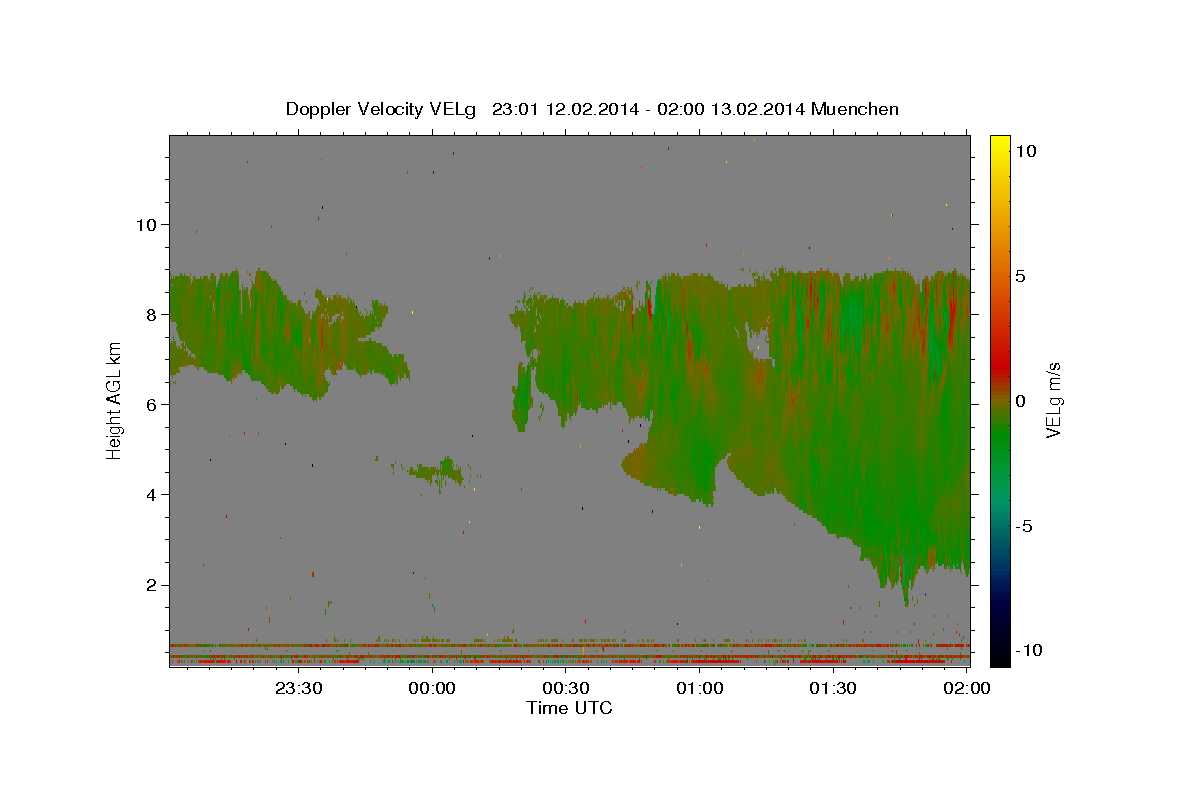Click the yellow top of the colorbar
The width and height of the screenshot is (1200, 800).
pyautogui.click(x=1000, y=143)
